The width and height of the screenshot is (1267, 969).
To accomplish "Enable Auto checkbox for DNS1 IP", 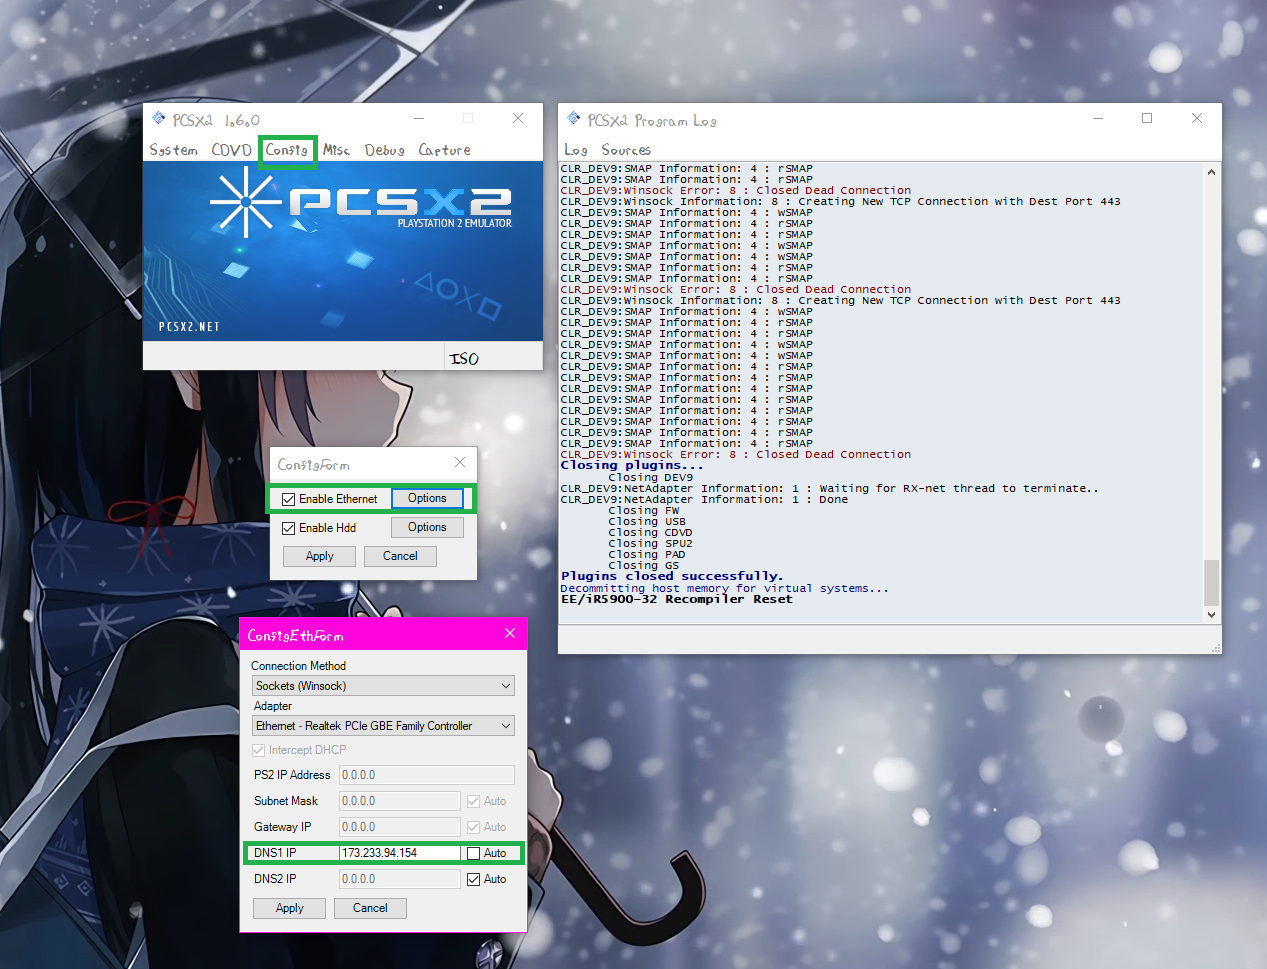I will pos(474,853).
